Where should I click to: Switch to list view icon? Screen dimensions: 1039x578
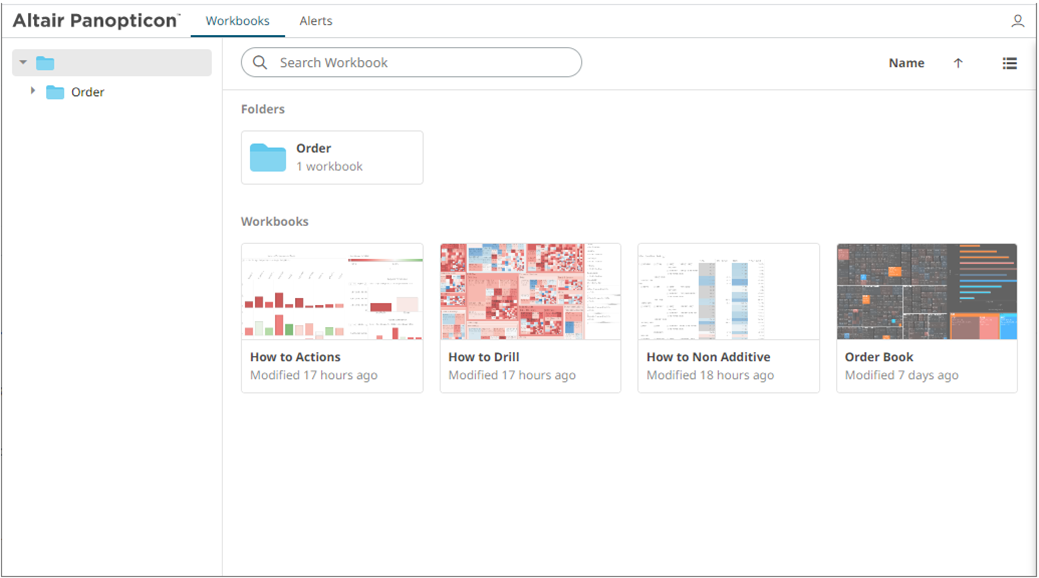1010,63
